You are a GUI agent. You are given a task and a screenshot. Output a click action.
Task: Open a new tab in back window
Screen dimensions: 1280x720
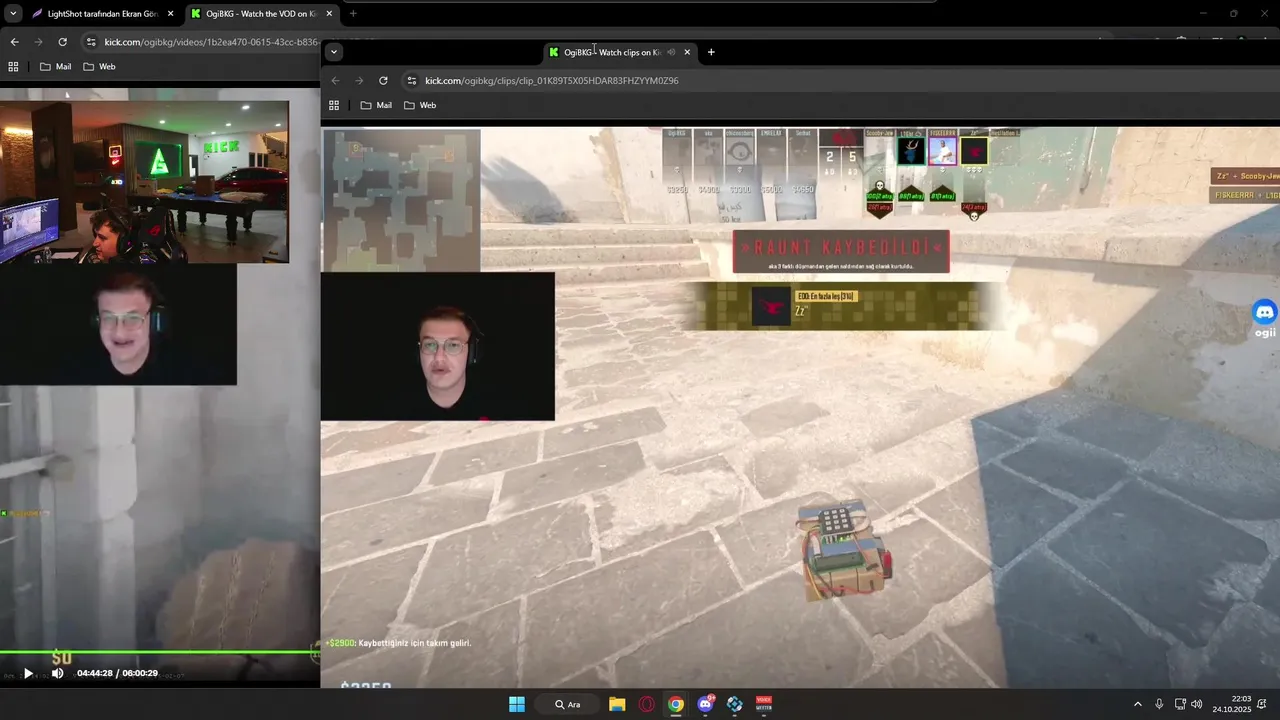[353, 14]
